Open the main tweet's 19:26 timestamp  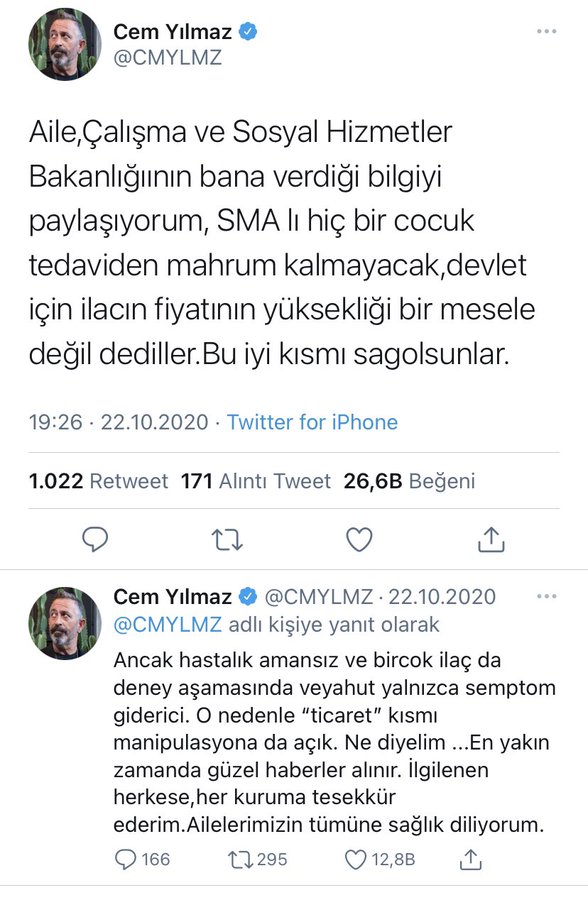click(56, 422)
